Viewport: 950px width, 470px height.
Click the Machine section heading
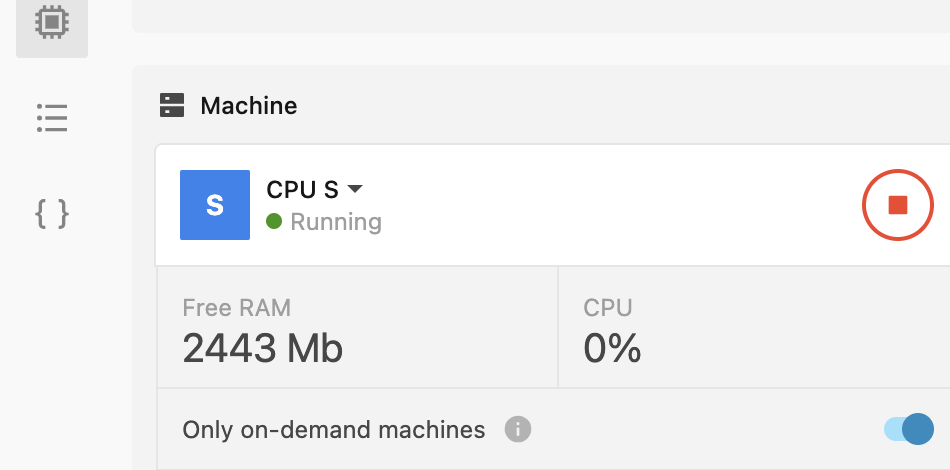pyautogui.click(x=248, y=106)
